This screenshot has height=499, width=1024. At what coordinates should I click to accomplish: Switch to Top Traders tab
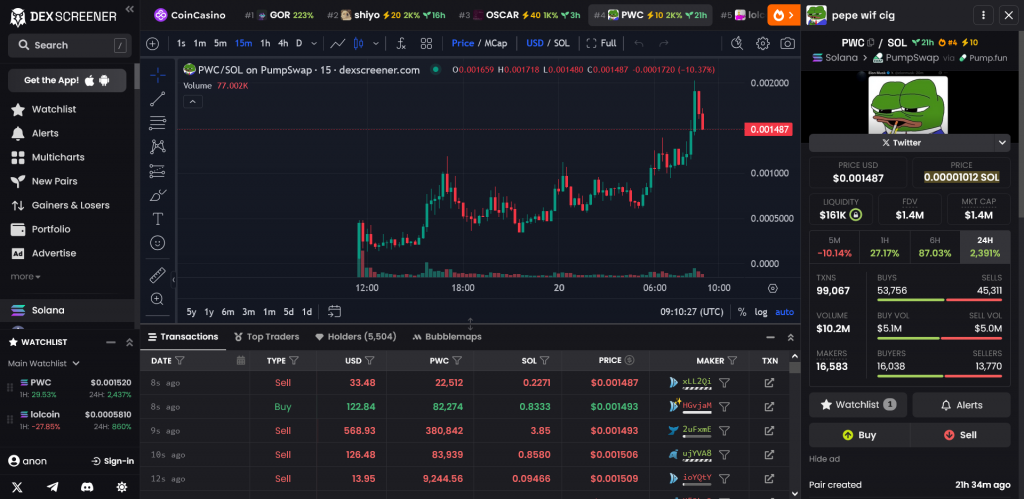266,337
